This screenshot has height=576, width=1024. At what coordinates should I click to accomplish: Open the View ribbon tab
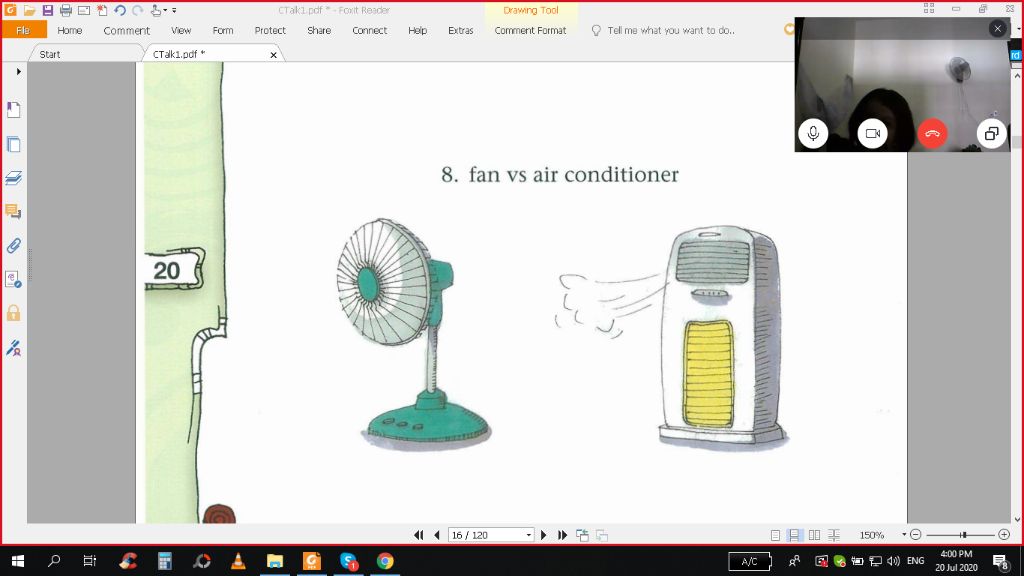click(x=181, y=30)
